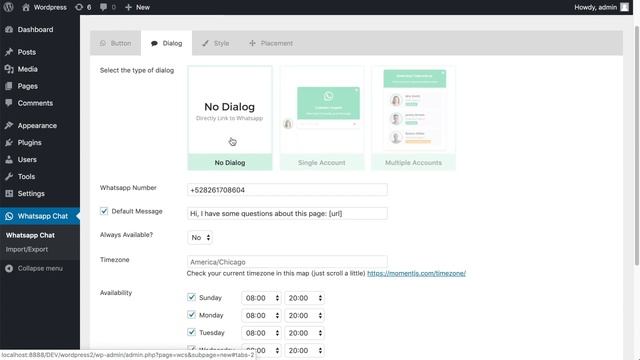Open Tuesday end time dropdown

tap(304, 333)
